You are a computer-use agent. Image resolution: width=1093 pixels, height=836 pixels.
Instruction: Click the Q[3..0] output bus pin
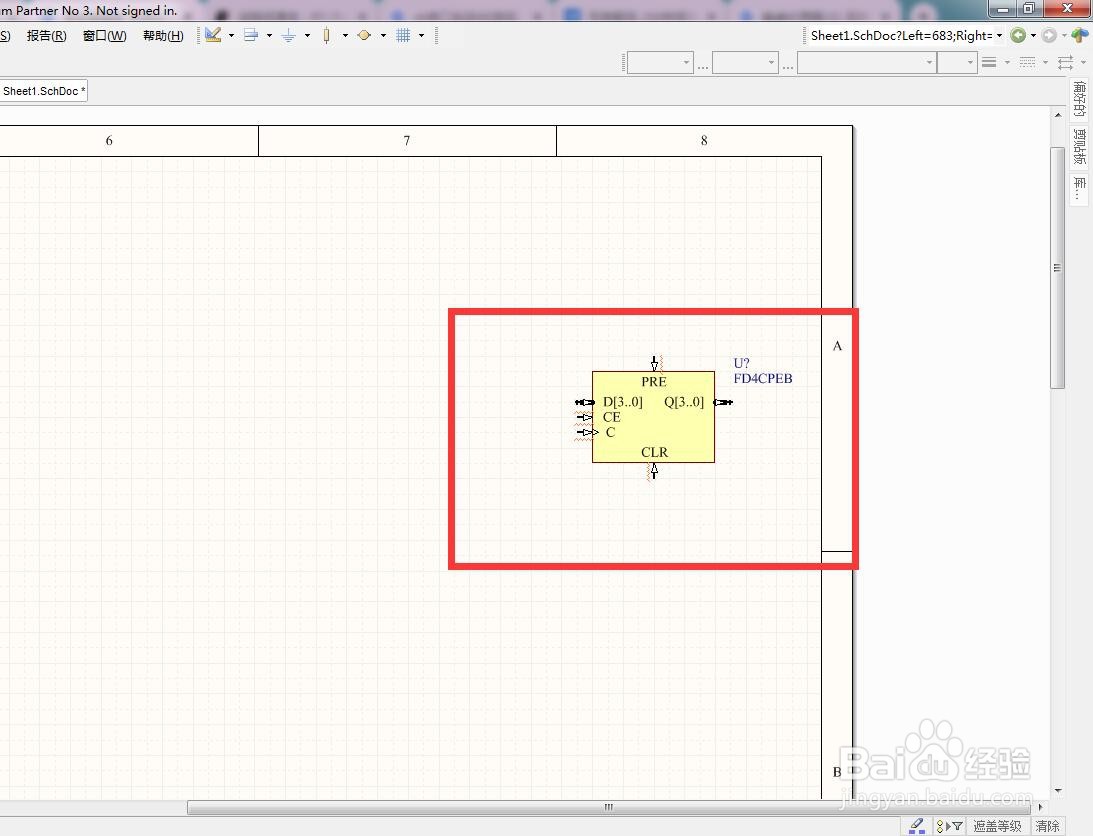(x=724, y=402)
